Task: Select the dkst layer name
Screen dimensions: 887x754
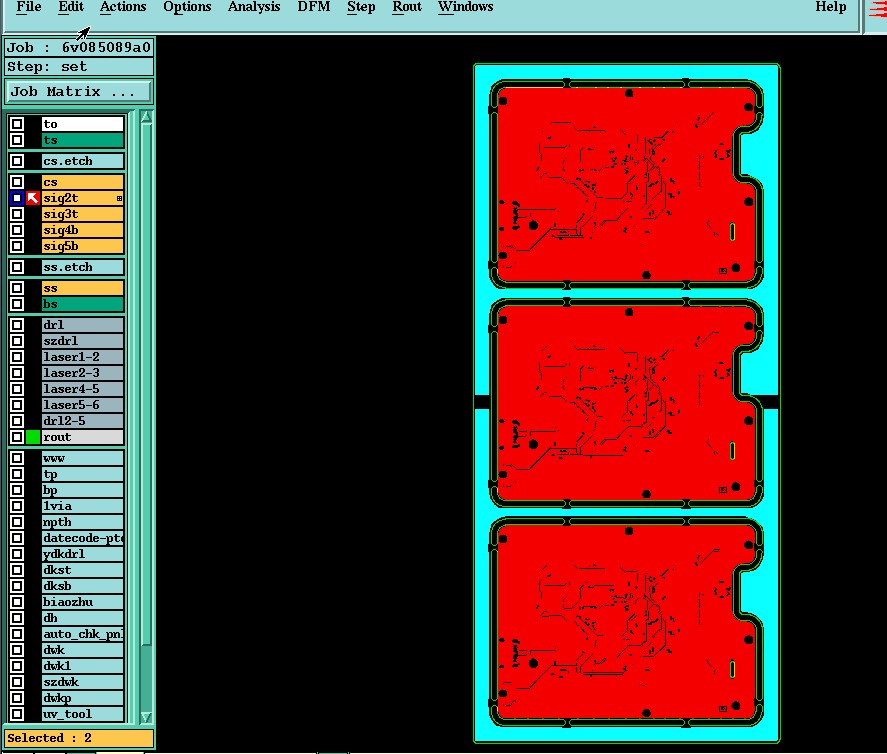Action: point(83,570)
